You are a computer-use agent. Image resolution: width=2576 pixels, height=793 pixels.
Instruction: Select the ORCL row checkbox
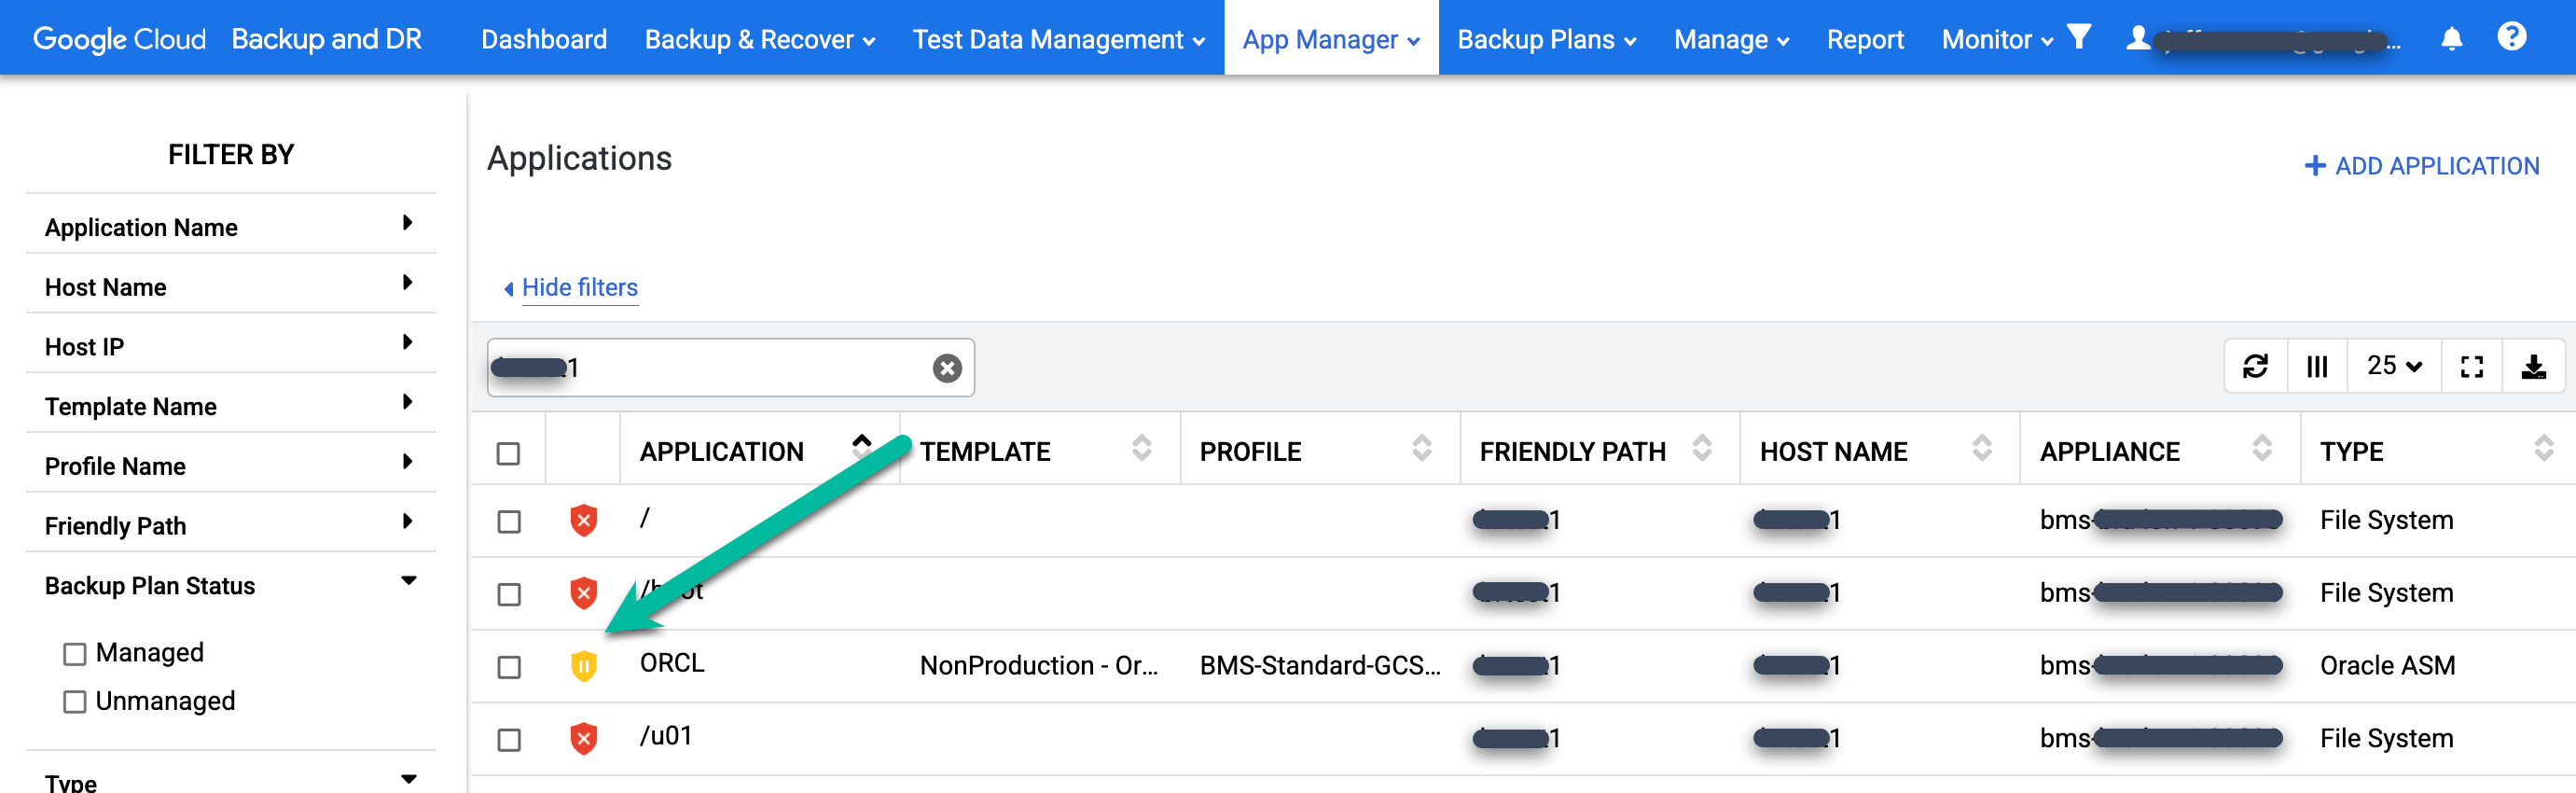coord(509,667)
